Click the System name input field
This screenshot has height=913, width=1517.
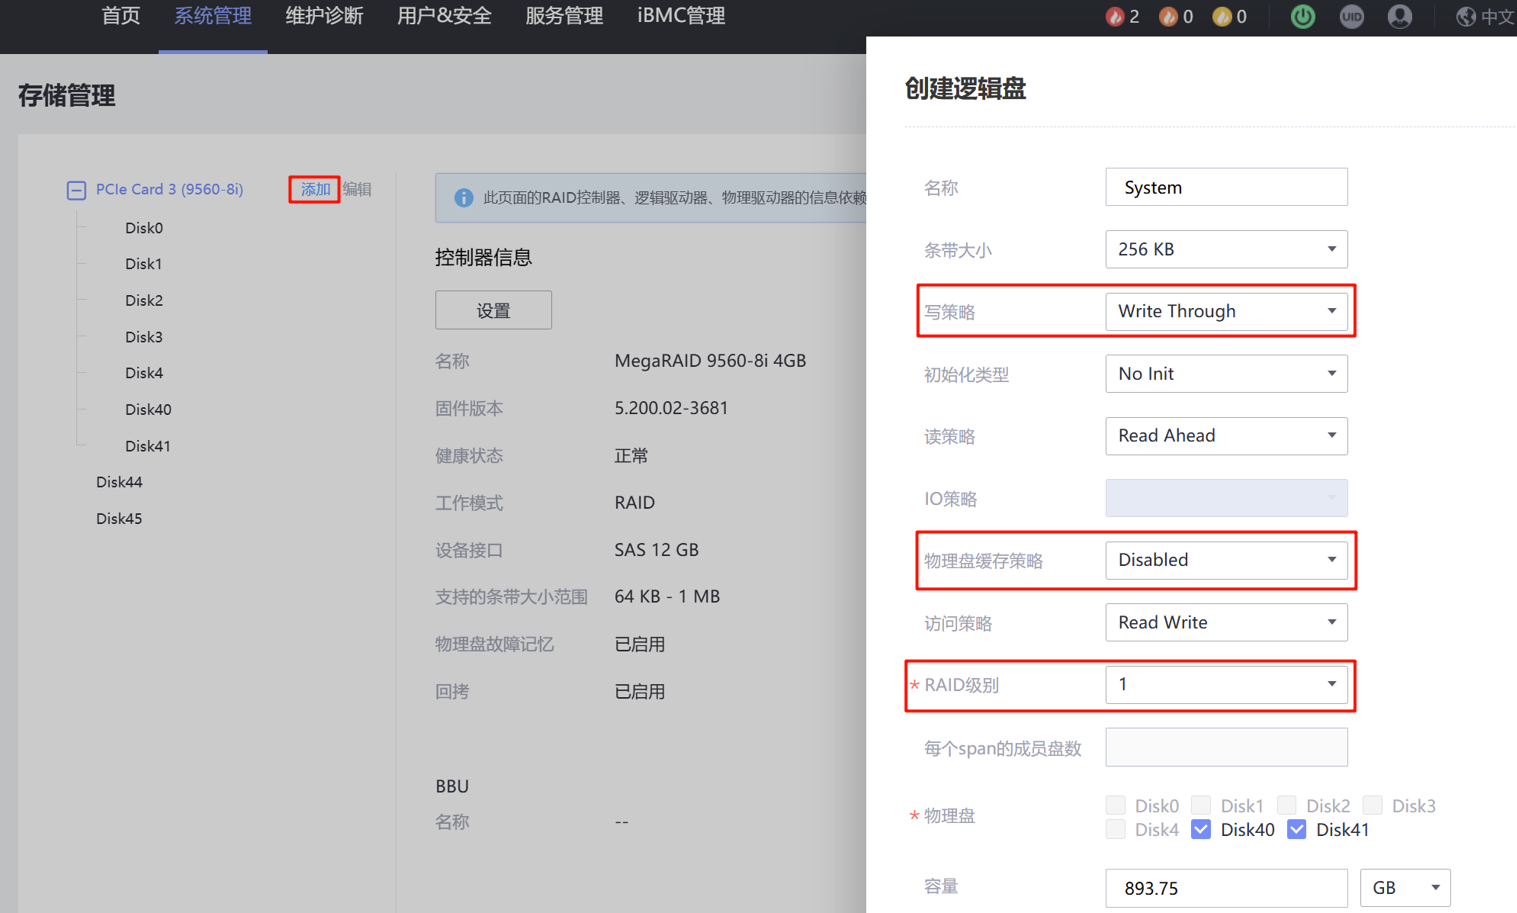1225,187
